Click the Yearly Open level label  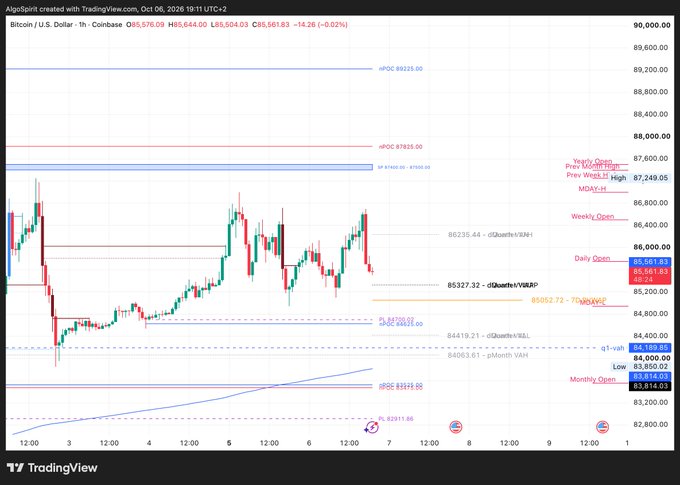(x=592, y=161)
